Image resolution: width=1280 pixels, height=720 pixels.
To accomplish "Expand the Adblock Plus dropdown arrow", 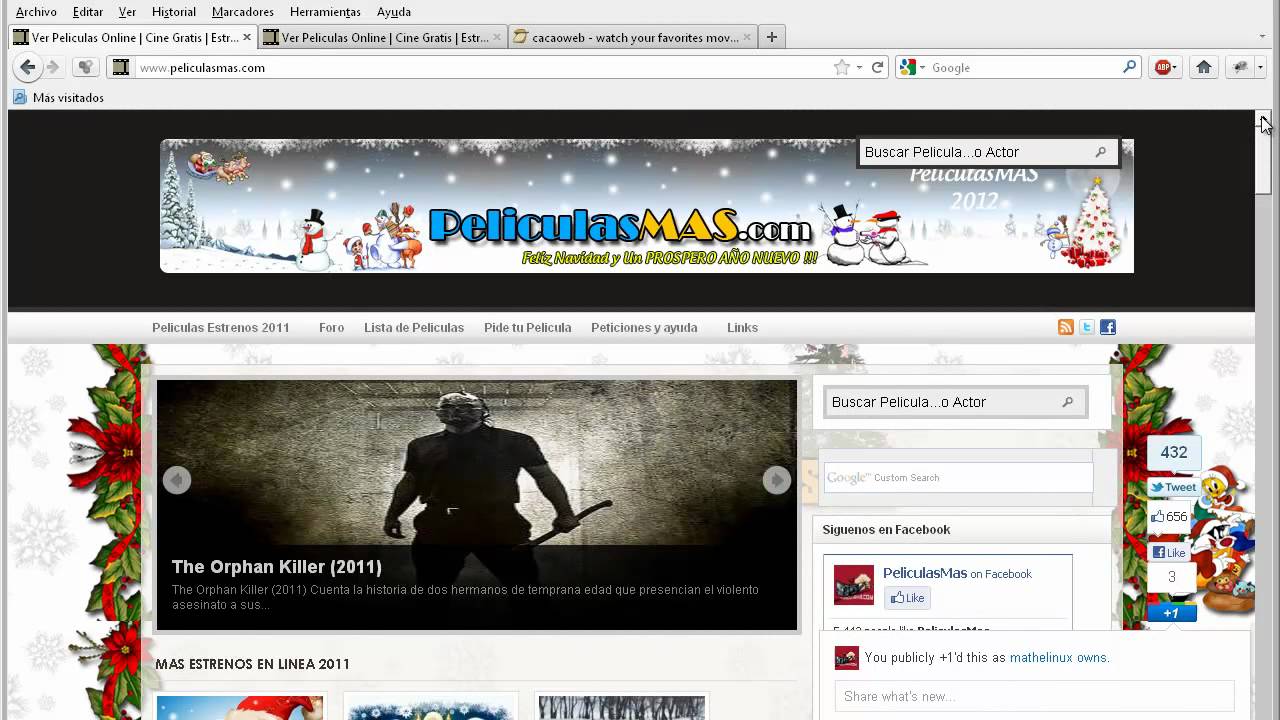I will click(1175, 67).
